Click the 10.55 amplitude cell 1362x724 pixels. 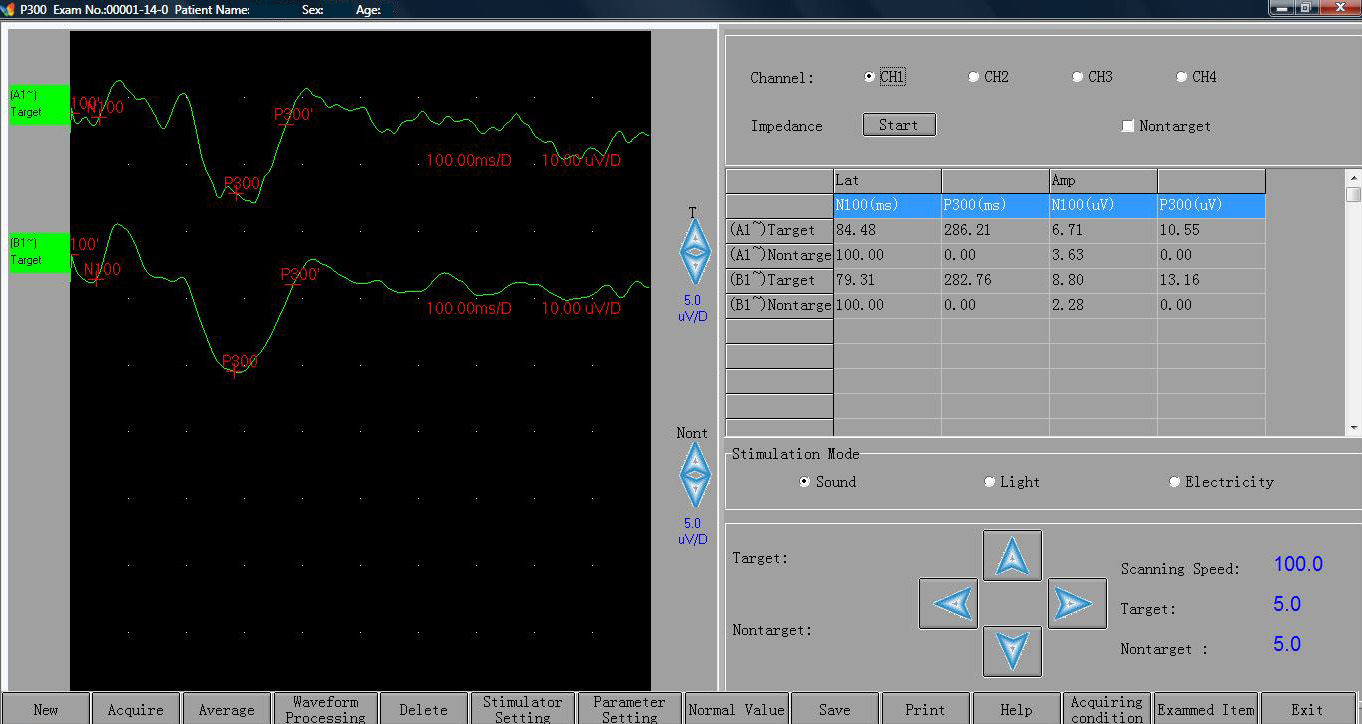[1212, 230]
